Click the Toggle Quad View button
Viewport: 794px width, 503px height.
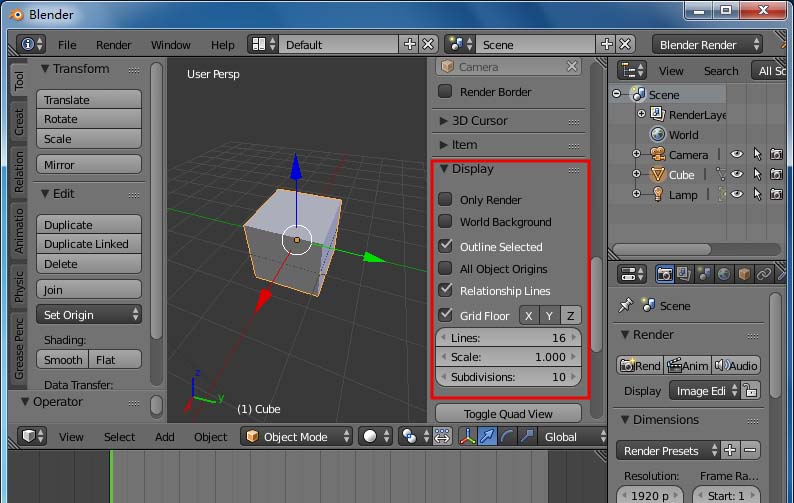(508, 414)
